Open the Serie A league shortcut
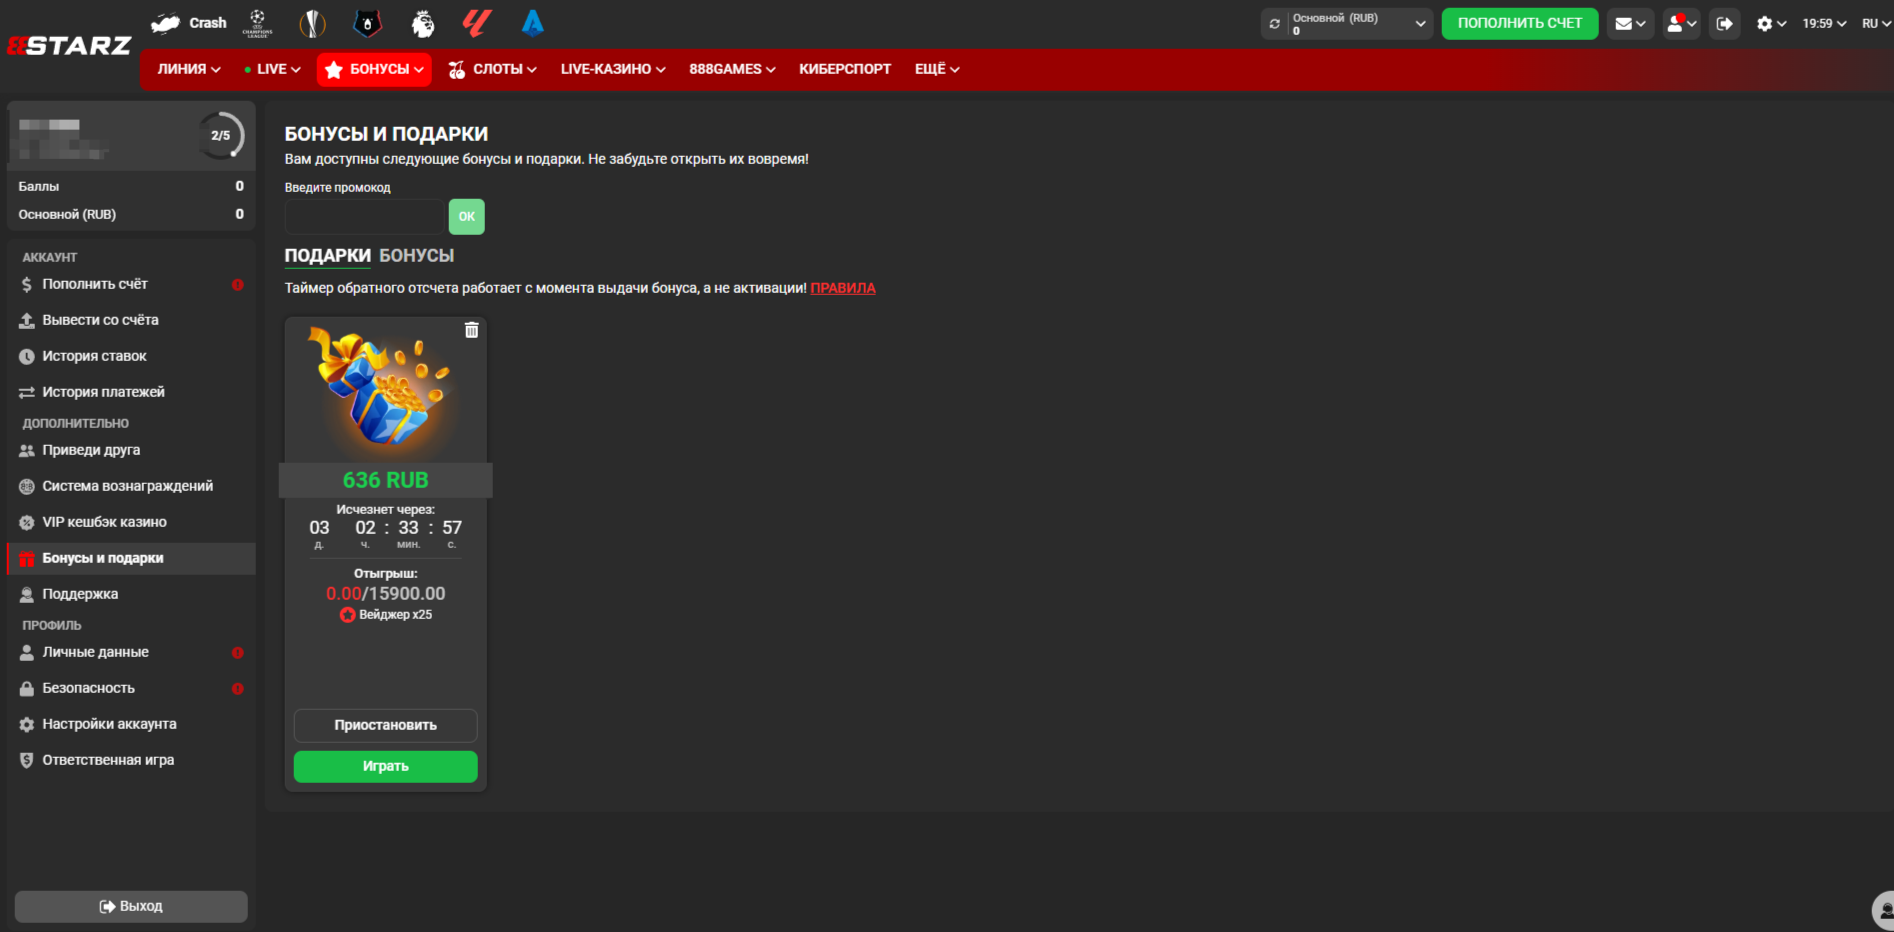This screenshot has height=932, width=1894. (x=533, y=23)
